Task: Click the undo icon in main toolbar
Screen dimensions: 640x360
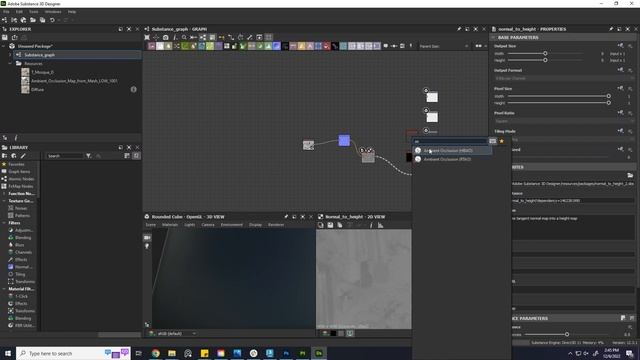Action: coord(52,20)
